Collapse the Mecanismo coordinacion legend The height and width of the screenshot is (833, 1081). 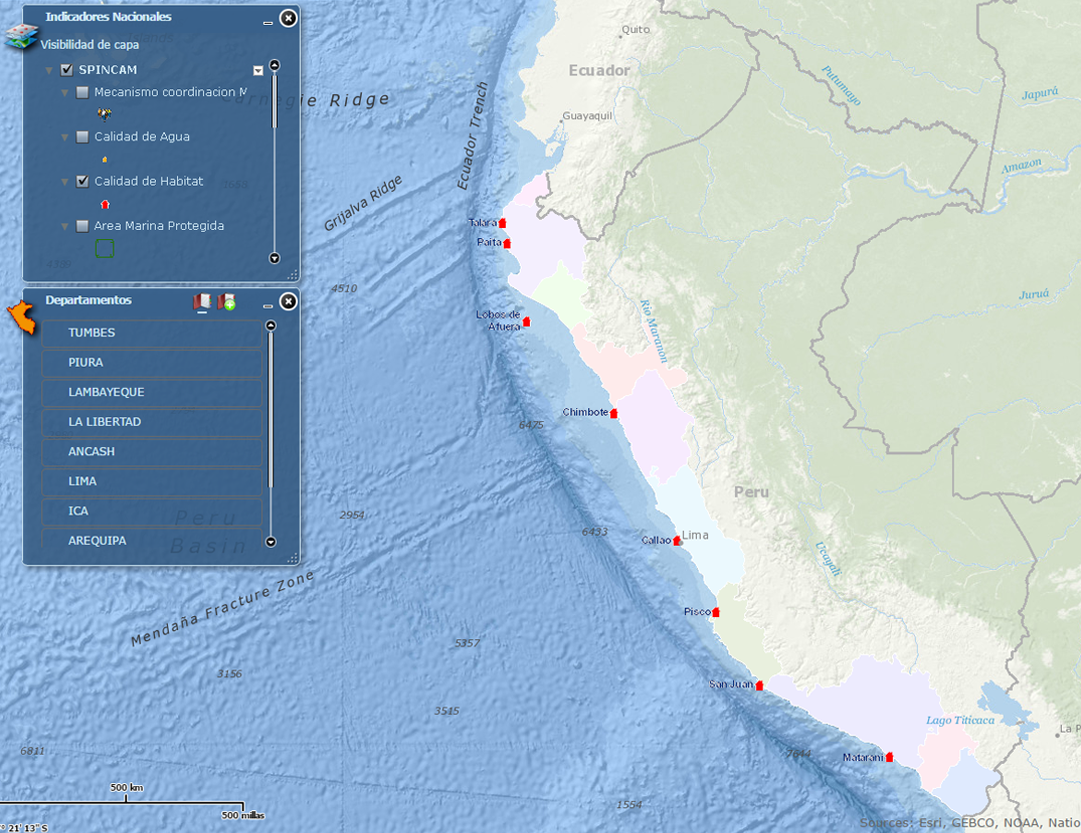pos(65,93)
